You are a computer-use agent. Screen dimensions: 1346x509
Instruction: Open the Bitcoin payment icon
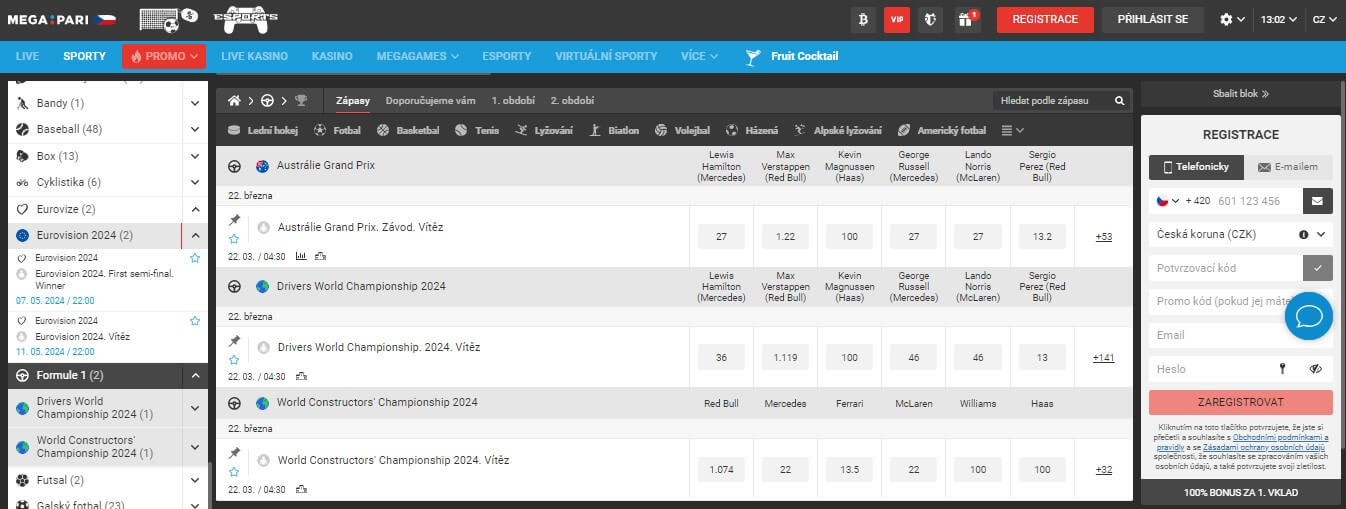863,19
